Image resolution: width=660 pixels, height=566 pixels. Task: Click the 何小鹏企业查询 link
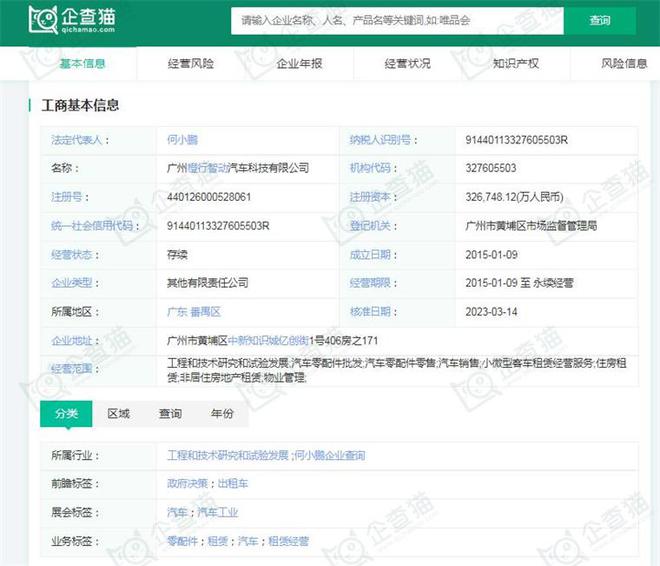[x=330, y=455]
